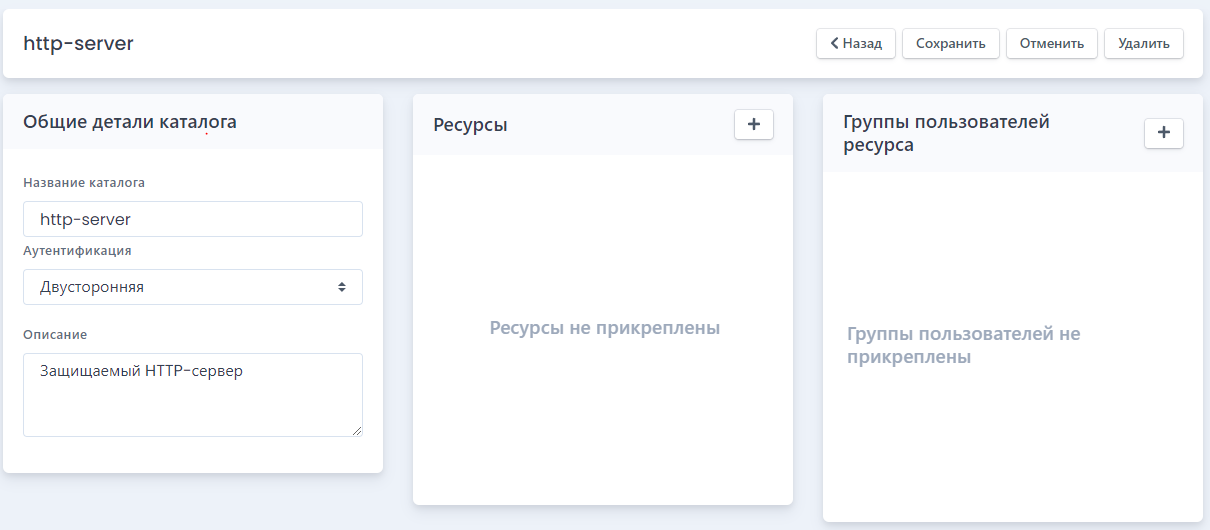The width and height of the screenshot is (1210, 530).
Task: Go back with the Назад button
Action: tap(856, 43)
